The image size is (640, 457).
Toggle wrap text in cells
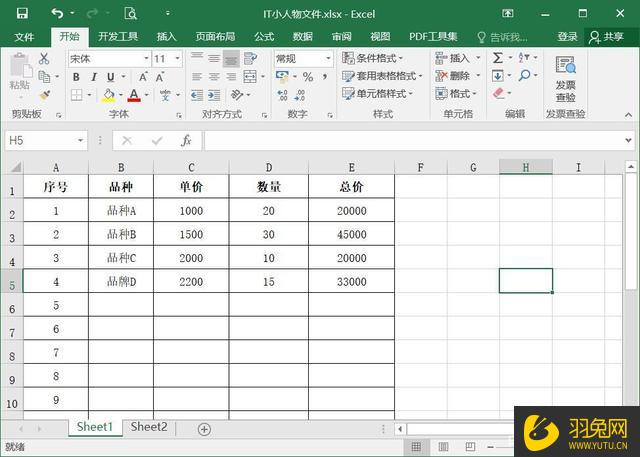coord(250,59)
